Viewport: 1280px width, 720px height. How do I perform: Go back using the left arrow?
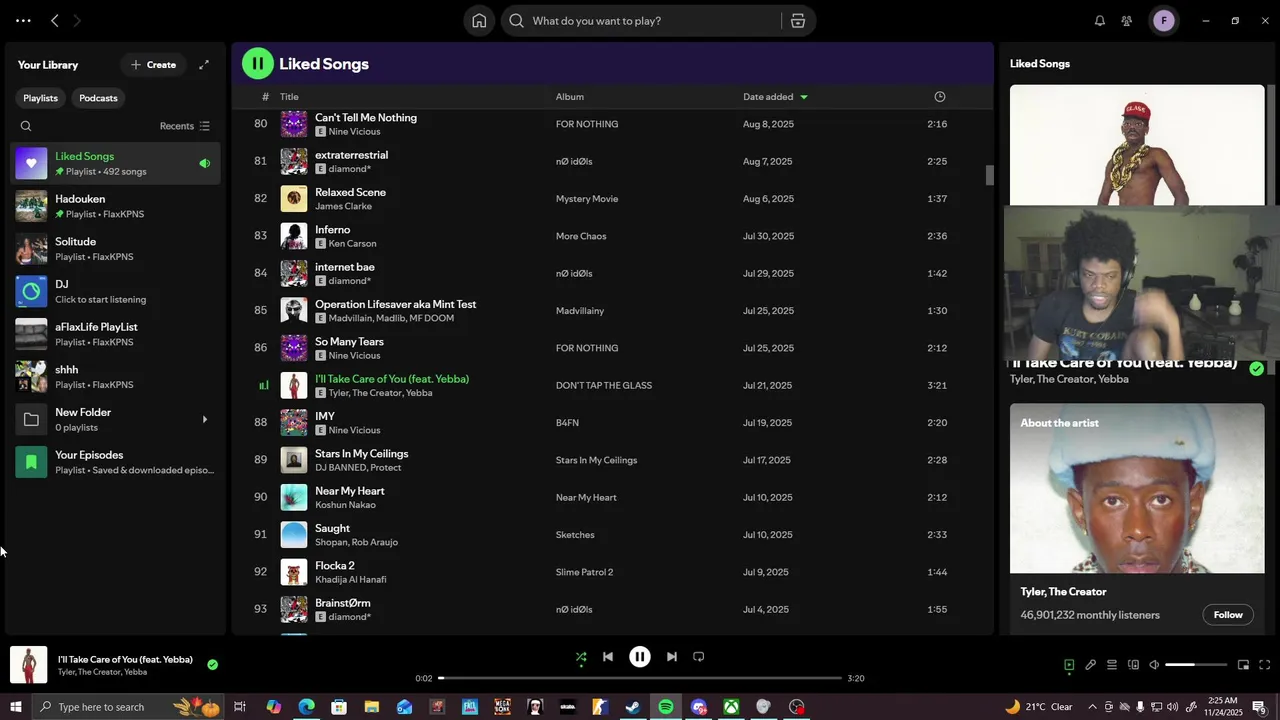pos(55,21)
